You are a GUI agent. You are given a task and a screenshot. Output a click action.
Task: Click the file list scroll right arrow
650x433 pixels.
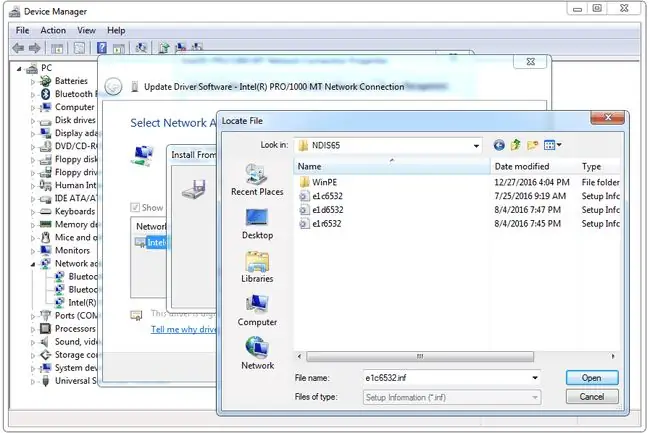coord(613,356)
